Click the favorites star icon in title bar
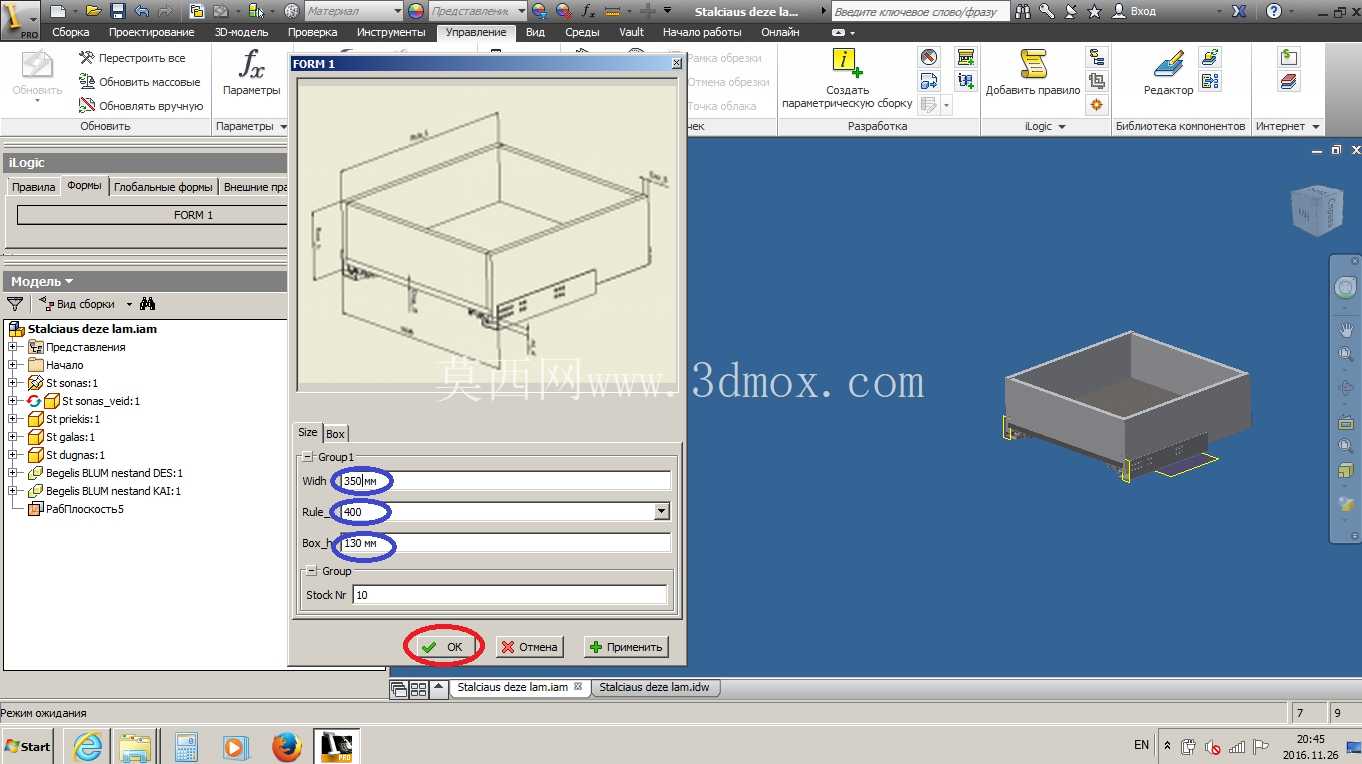The width and height of the screenshot is (1362, 764). (1094, 11)
